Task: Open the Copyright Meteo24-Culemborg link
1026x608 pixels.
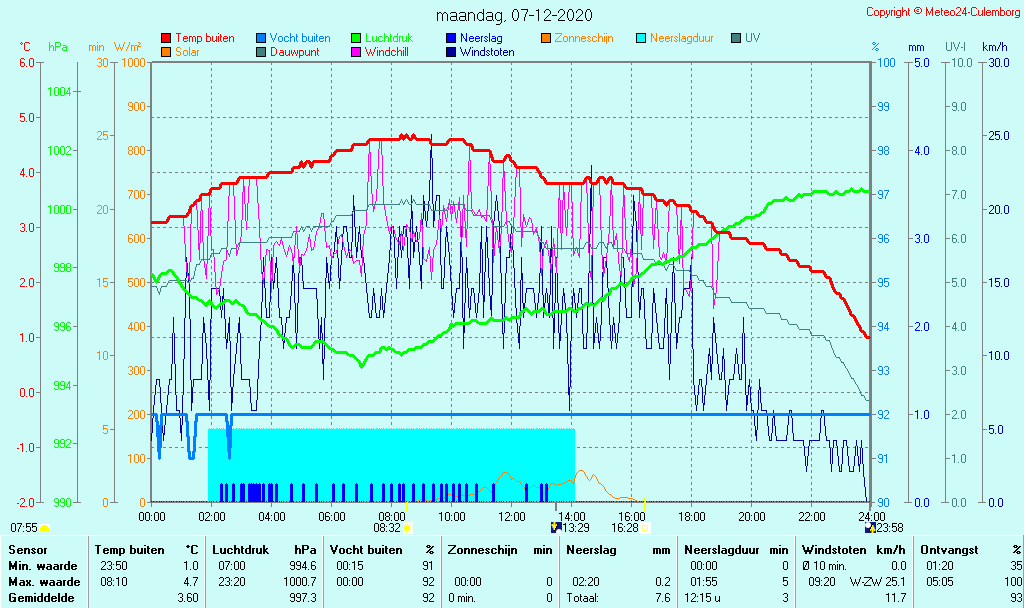Action: tap(943, 12)
